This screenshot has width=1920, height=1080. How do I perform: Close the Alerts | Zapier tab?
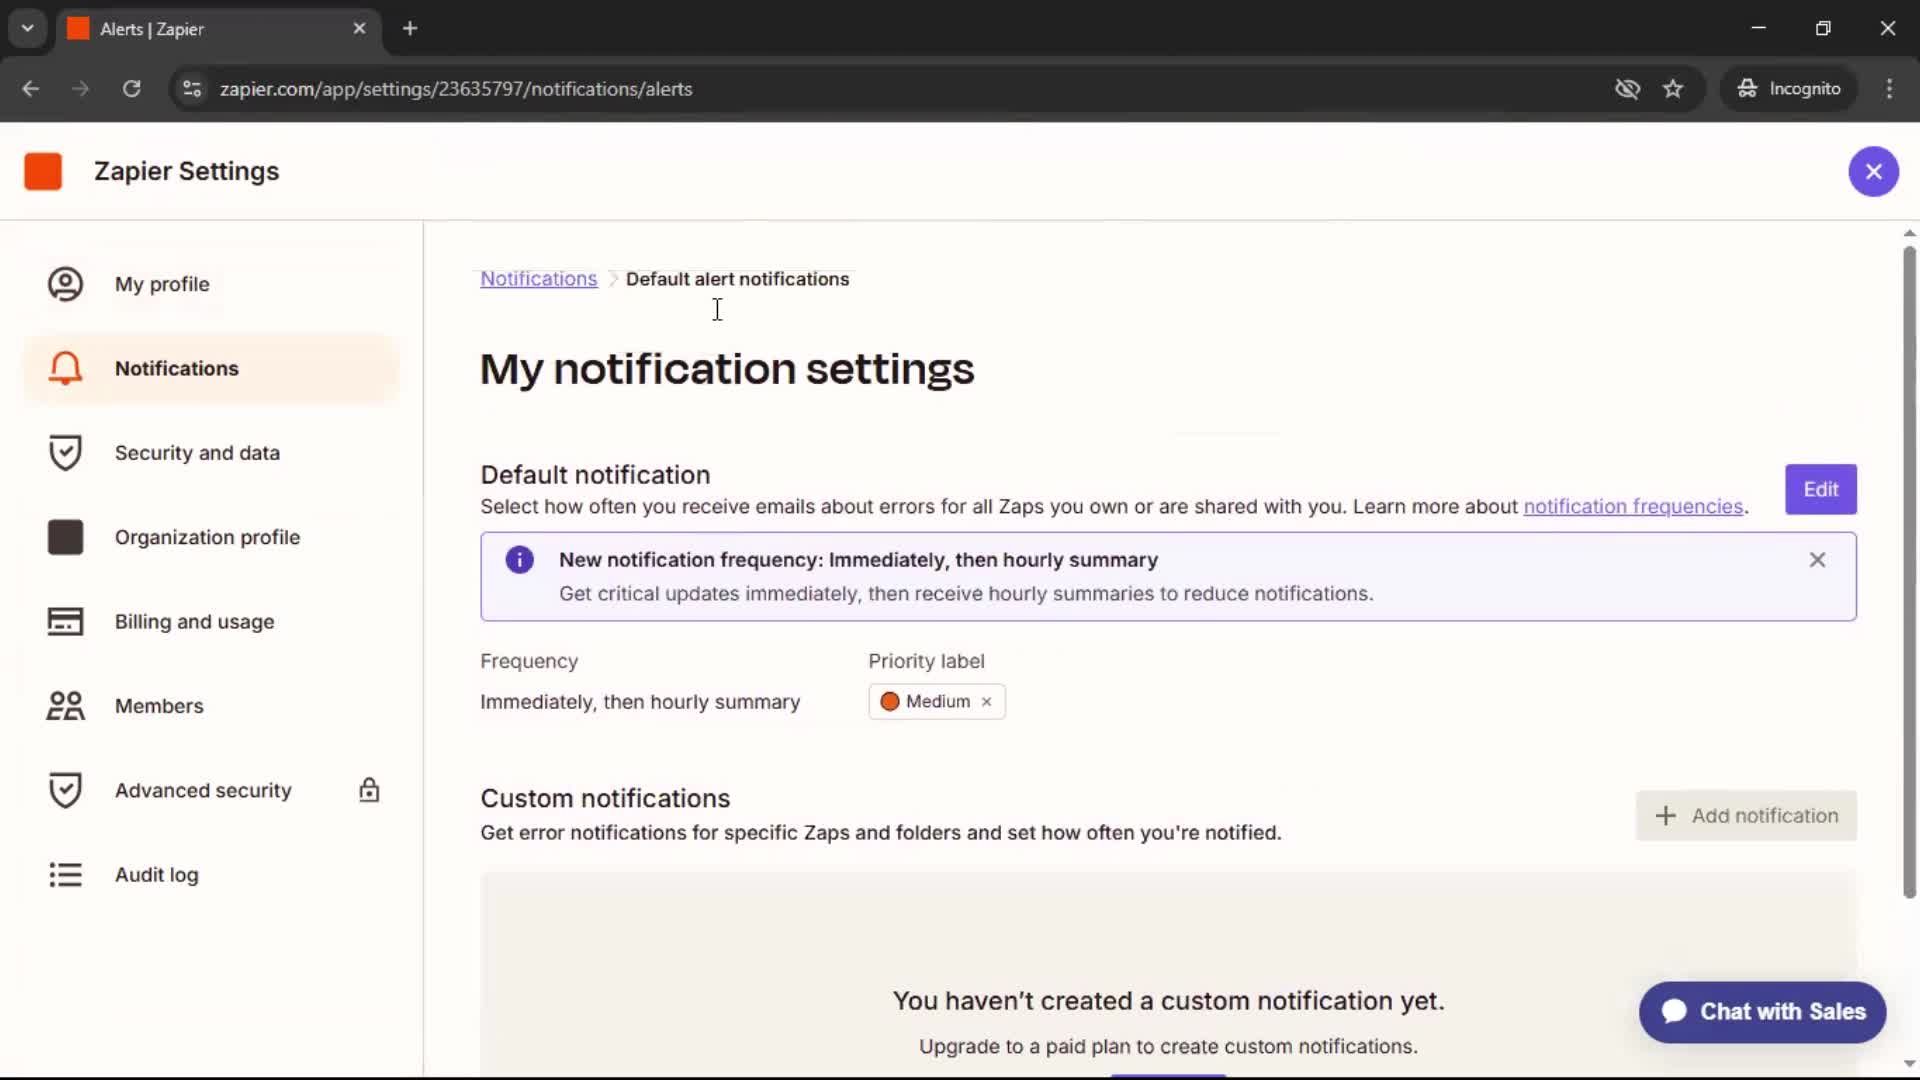(x=359, y=29)
